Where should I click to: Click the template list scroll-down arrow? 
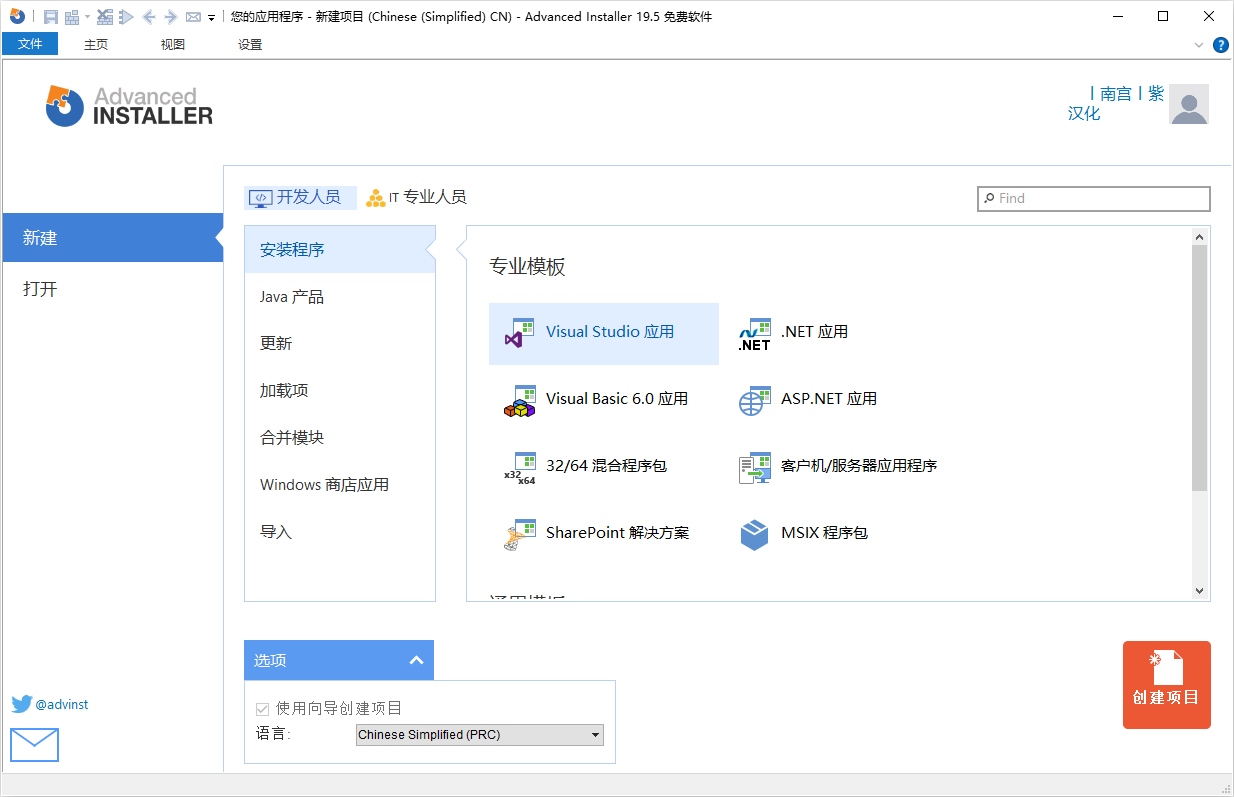[x=1200, y=591]
